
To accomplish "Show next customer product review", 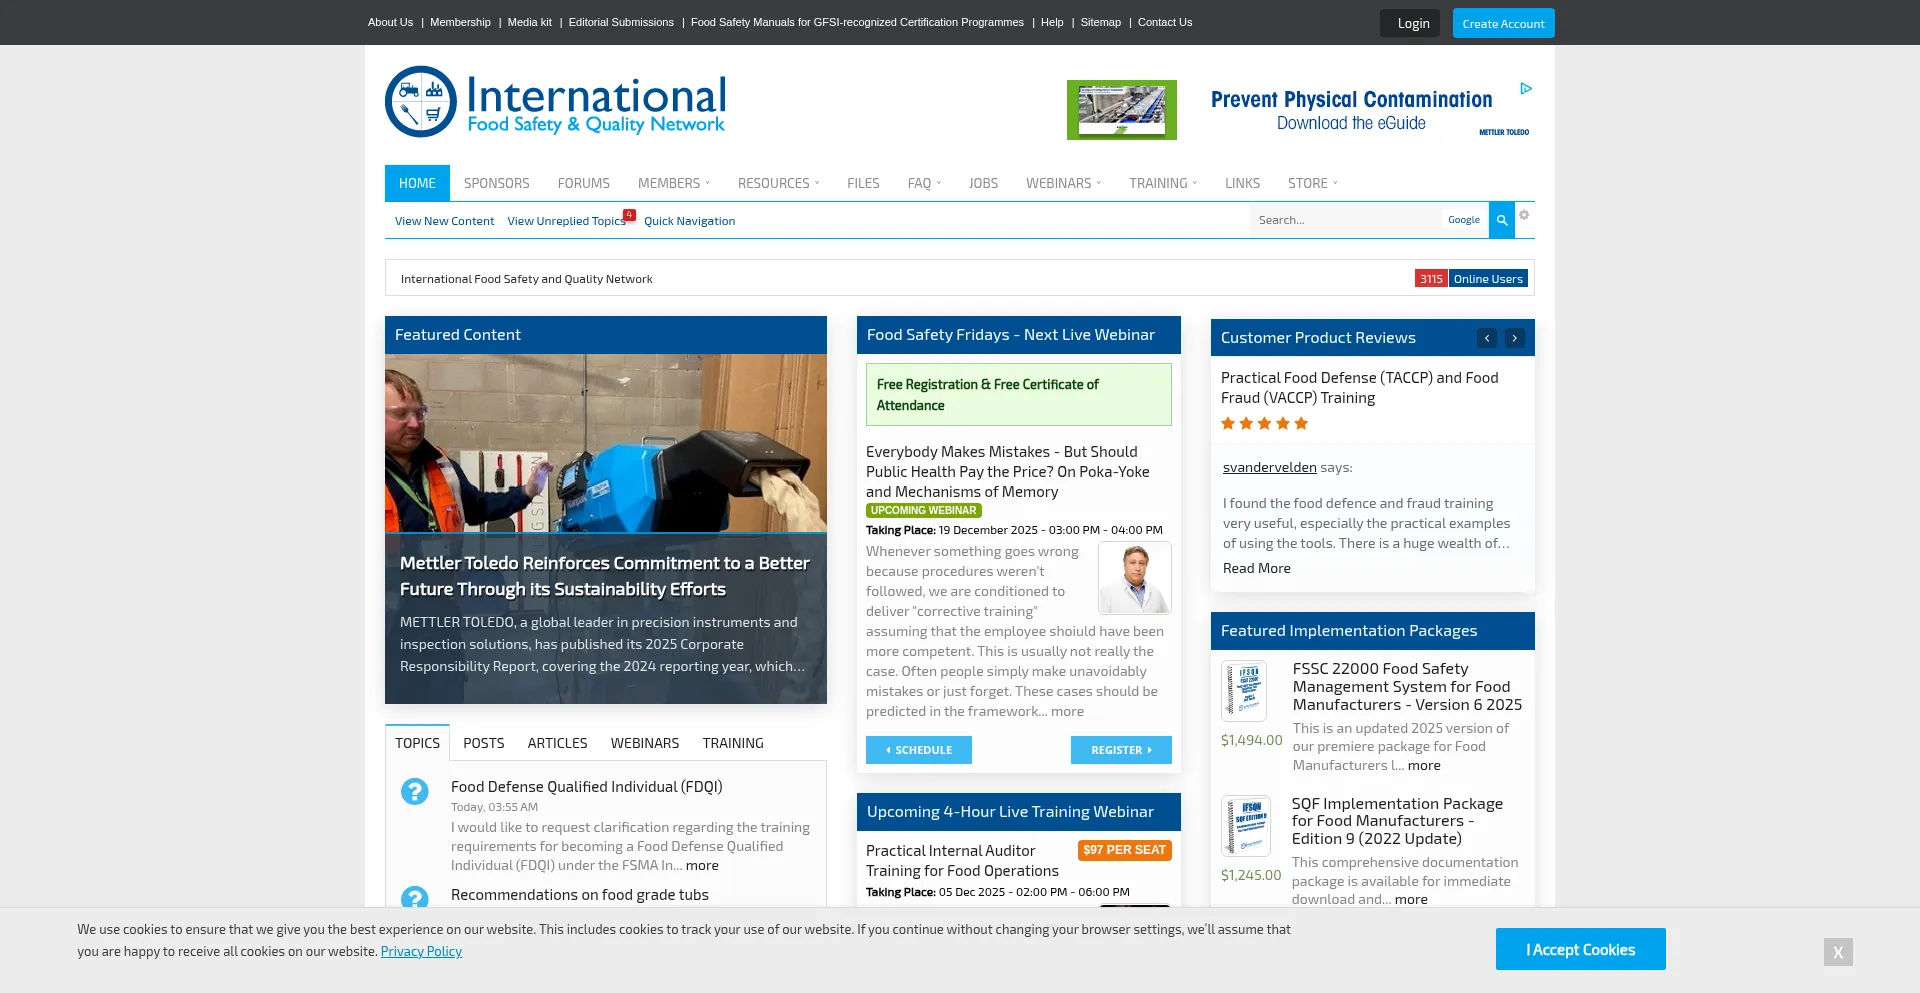I will coord(1515,338).
